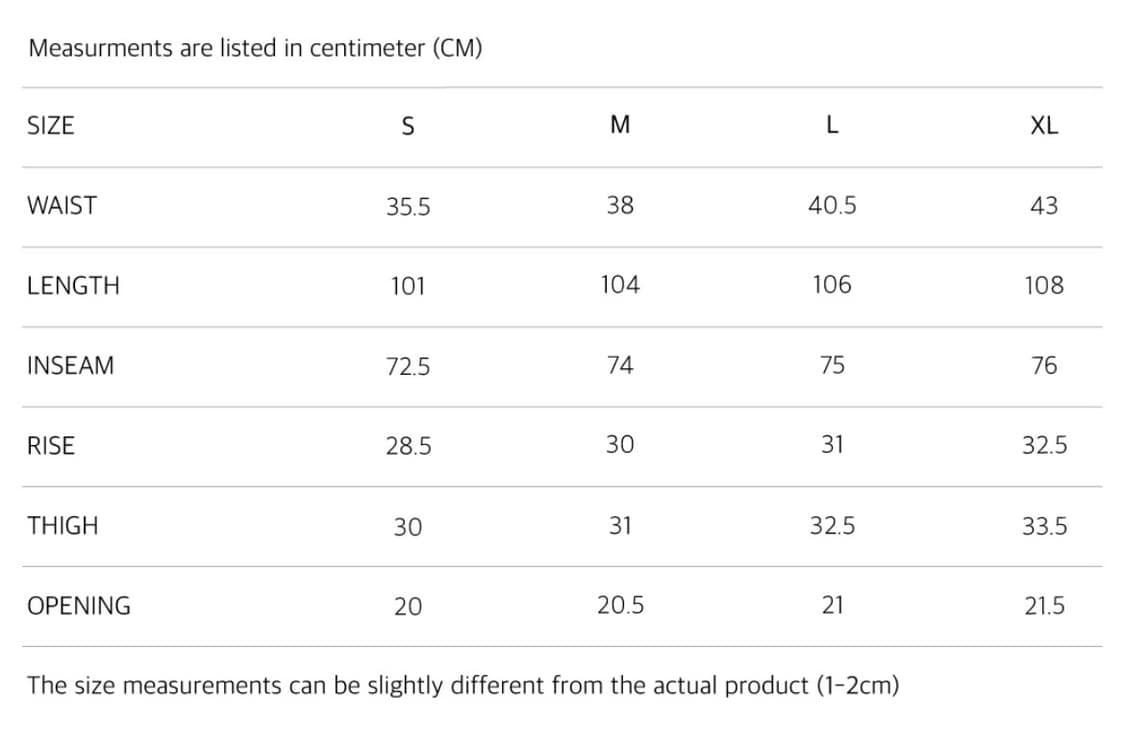The width and height of the screenshot is (1125, 742).
Task: Click the L size column header
Action: [832, 125]
